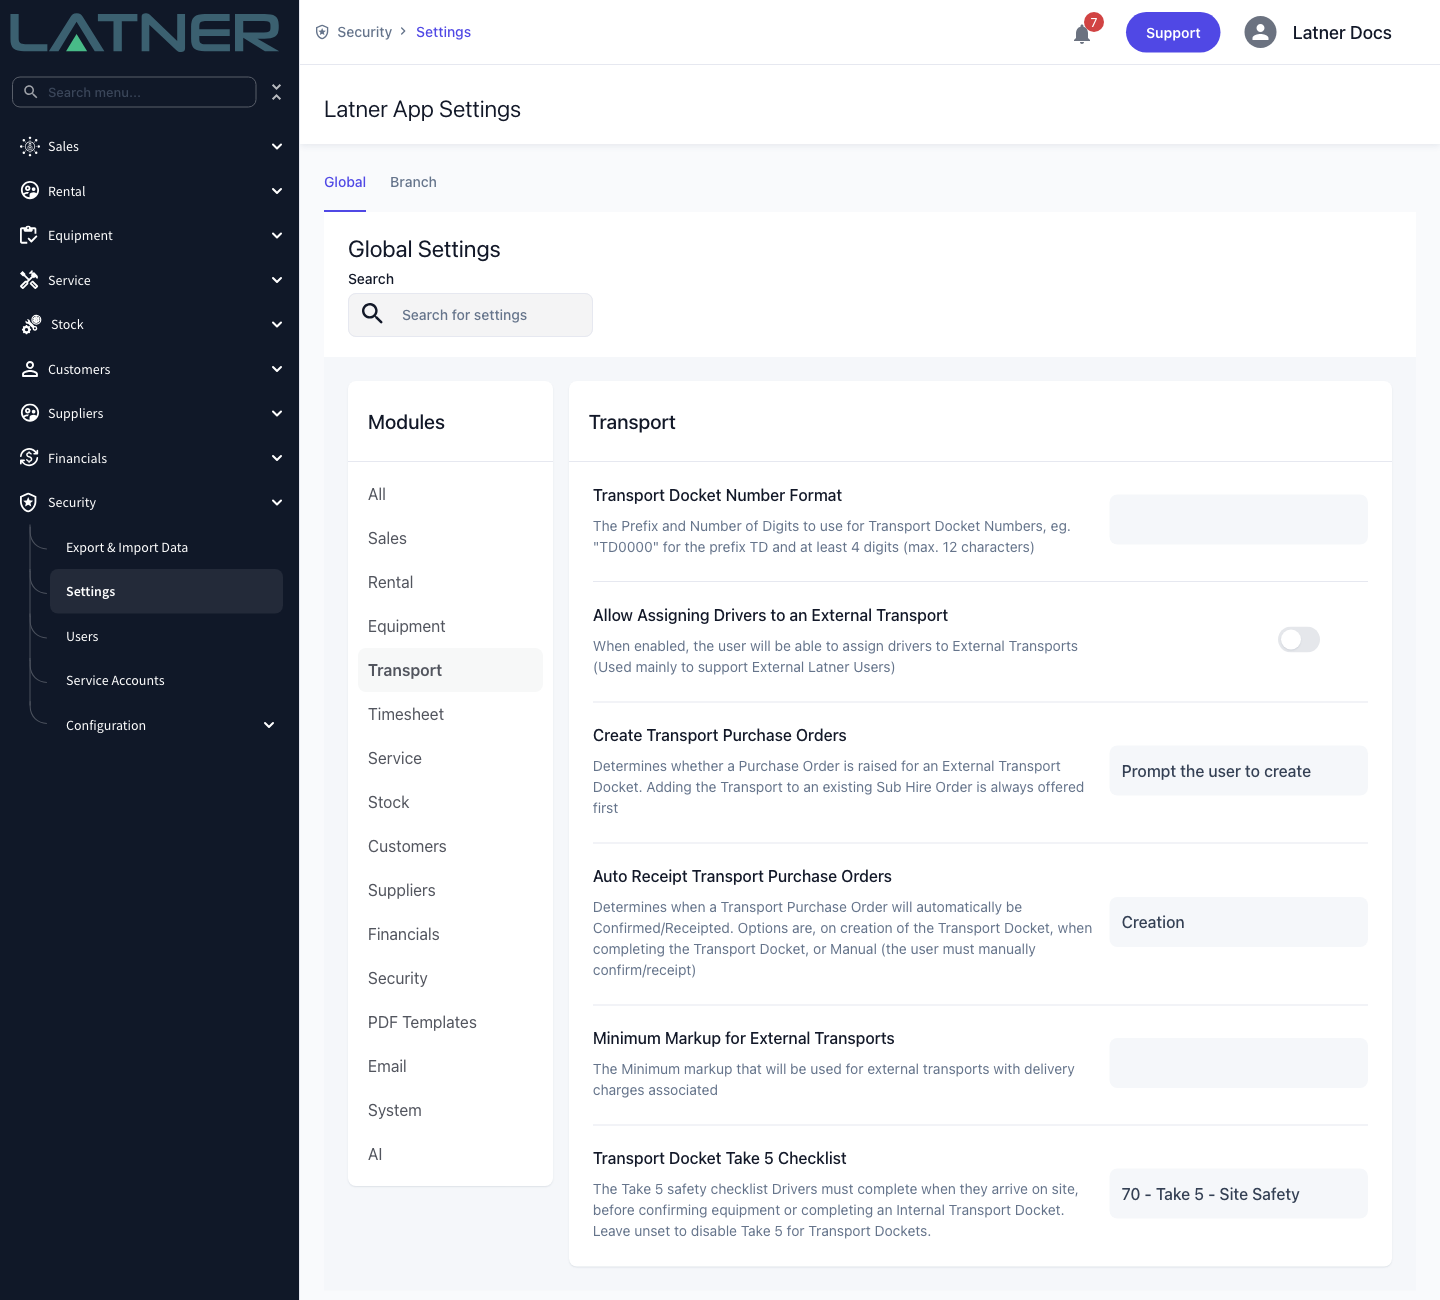Collapse the Security menu chevron
This screenshot has height=1300, width=1440.
click(277, 502)
